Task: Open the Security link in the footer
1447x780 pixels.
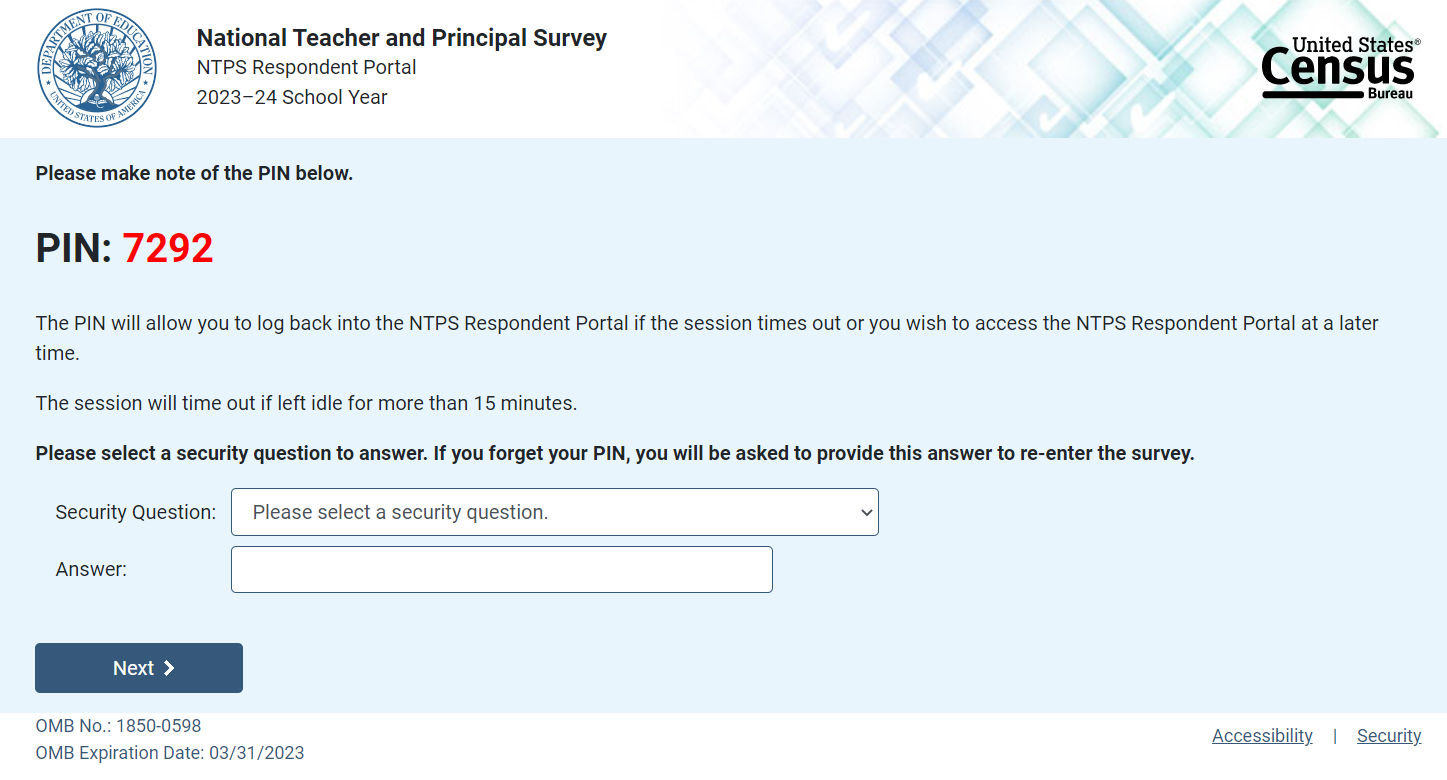Action: 1388,736
